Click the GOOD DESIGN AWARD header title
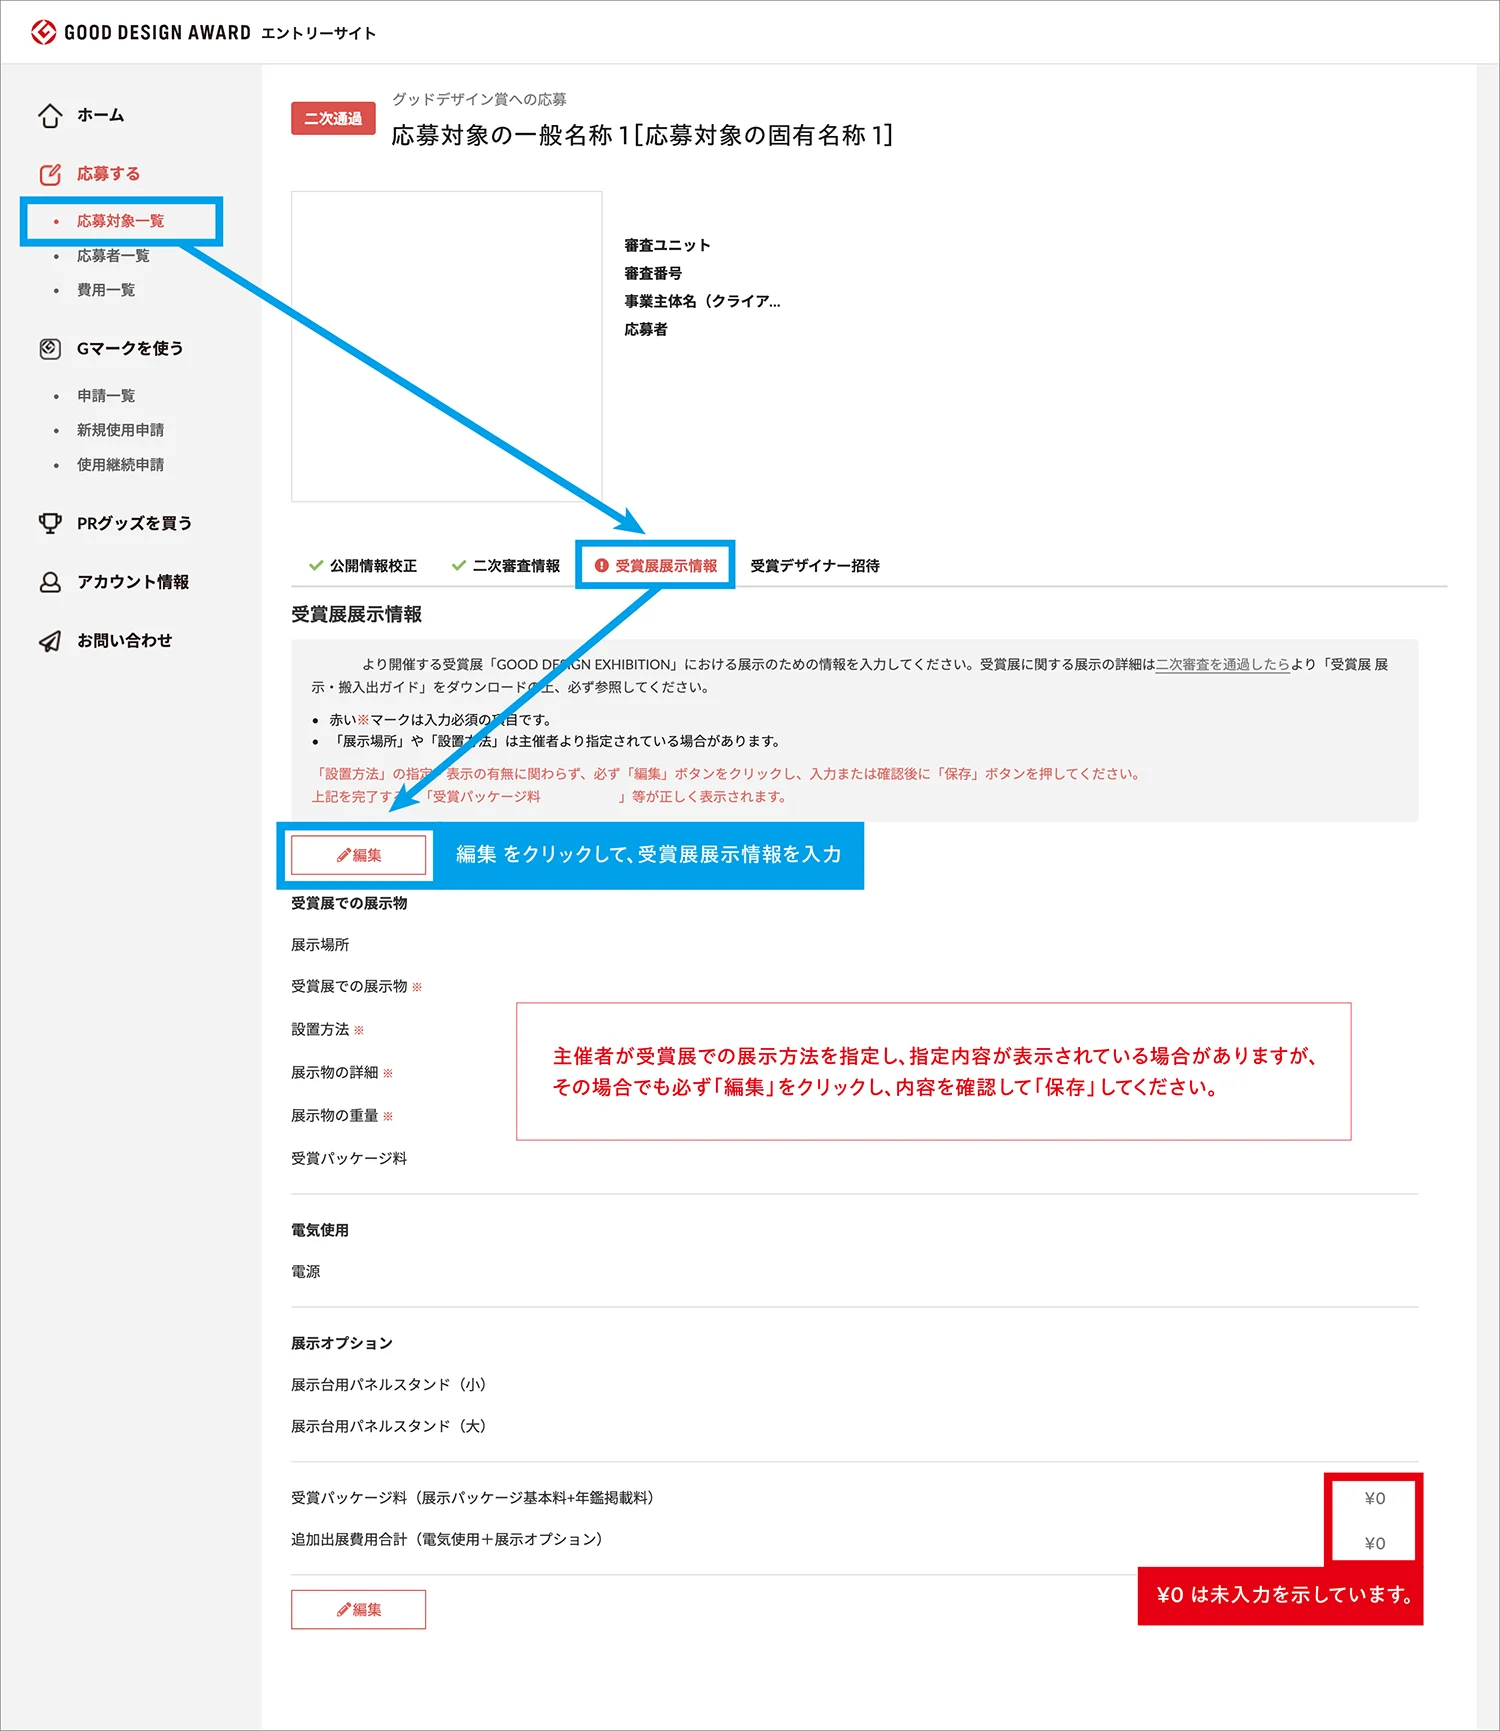The image size is (1500, 1731). click(x=158, y=32)
